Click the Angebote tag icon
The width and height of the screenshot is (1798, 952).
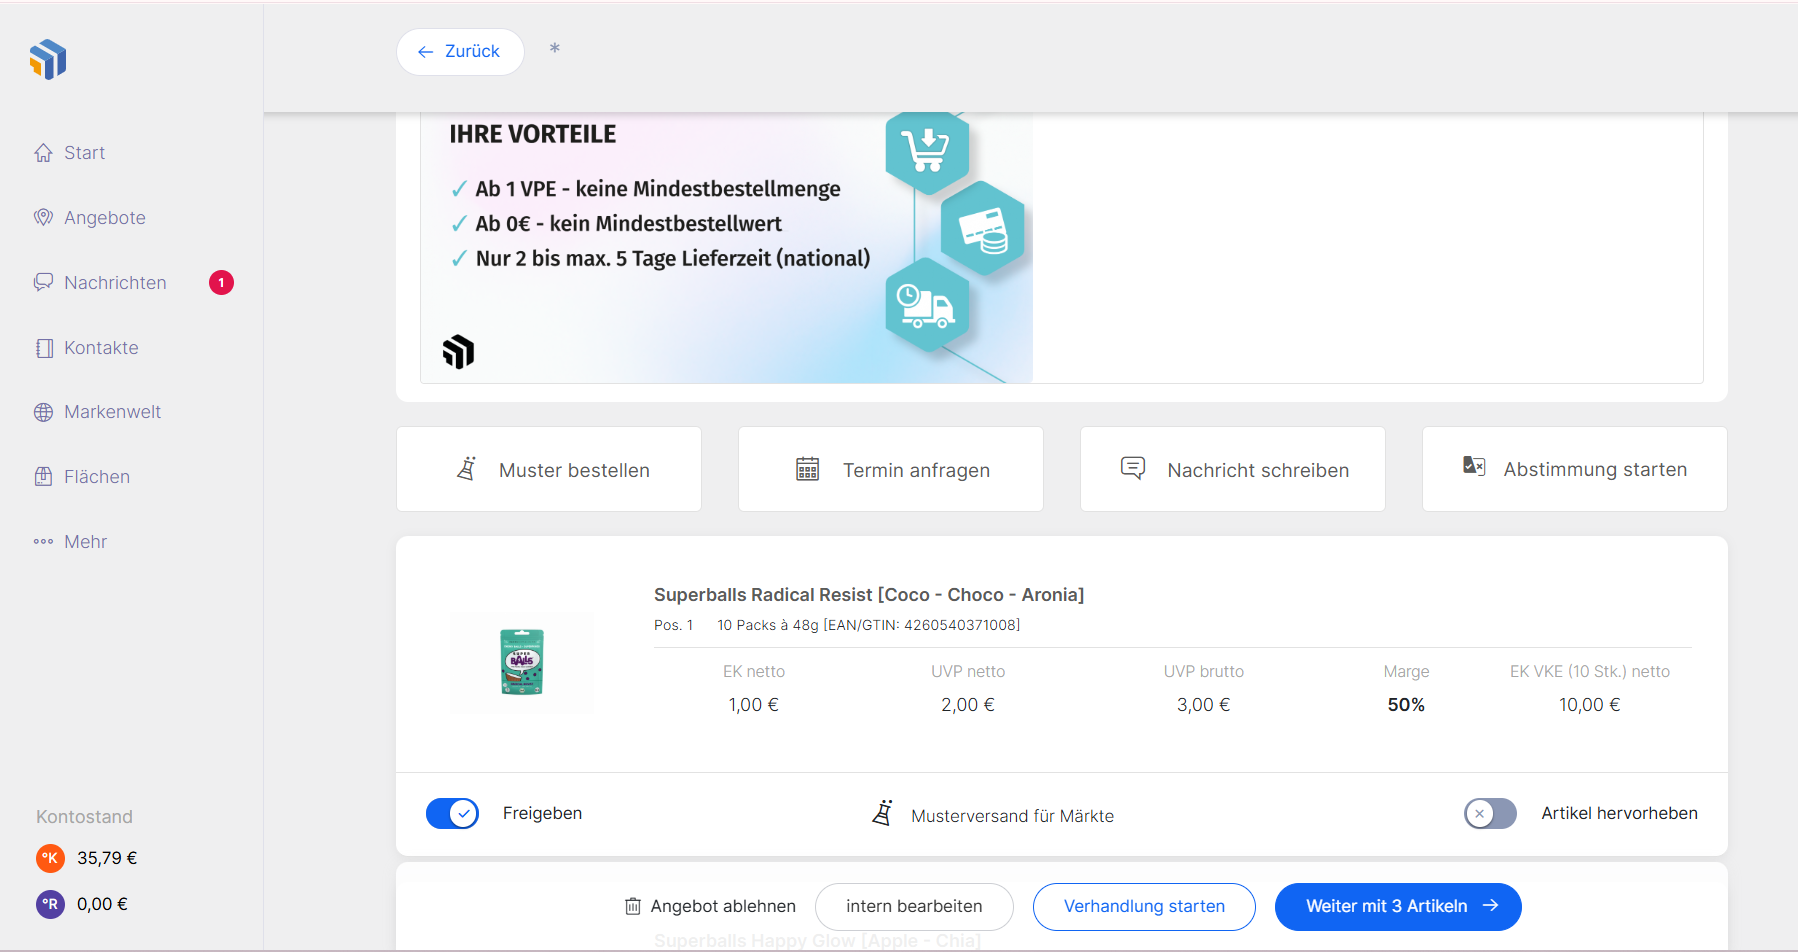point(43,218)
